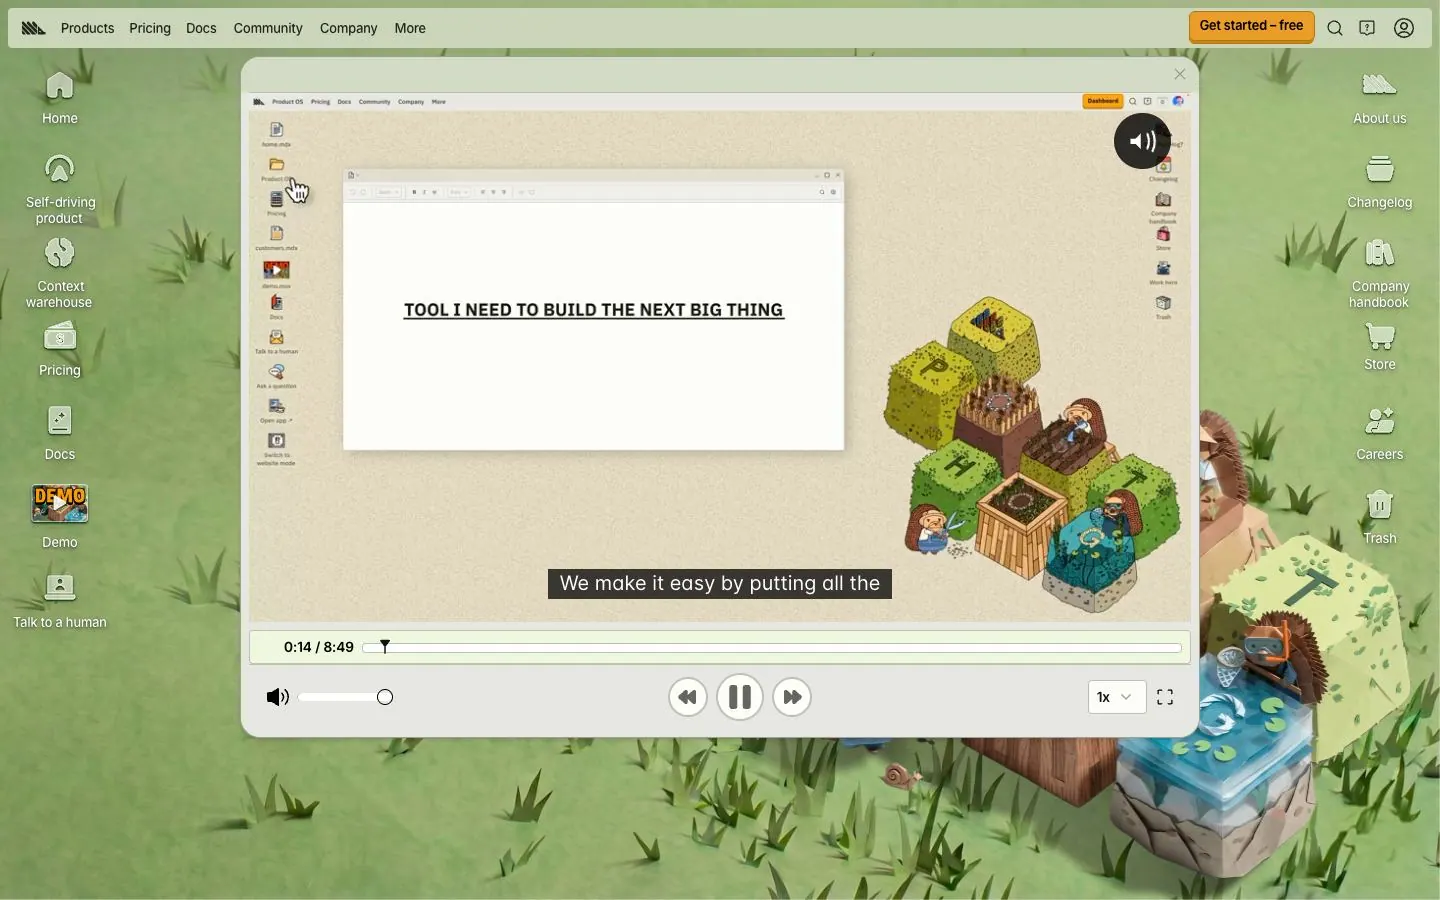Open the Self-driving product desktop icon
Viewport: 1440px width, 900px height.
[x=60, y=188]
